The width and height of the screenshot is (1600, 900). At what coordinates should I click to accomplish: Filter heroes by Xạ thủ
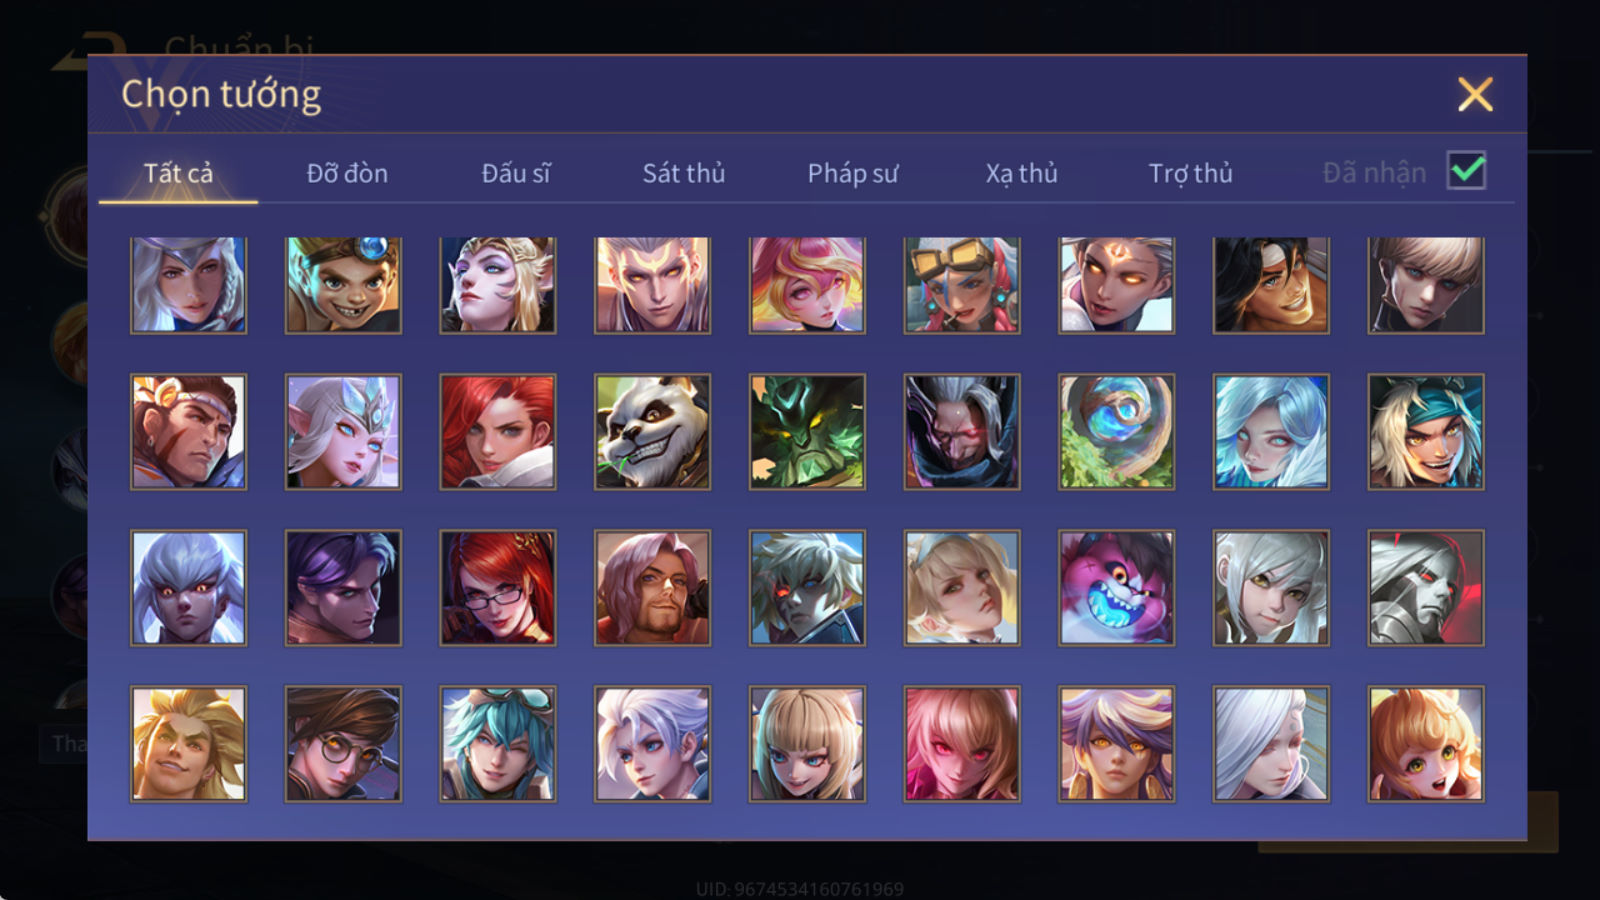(1021, 173)
